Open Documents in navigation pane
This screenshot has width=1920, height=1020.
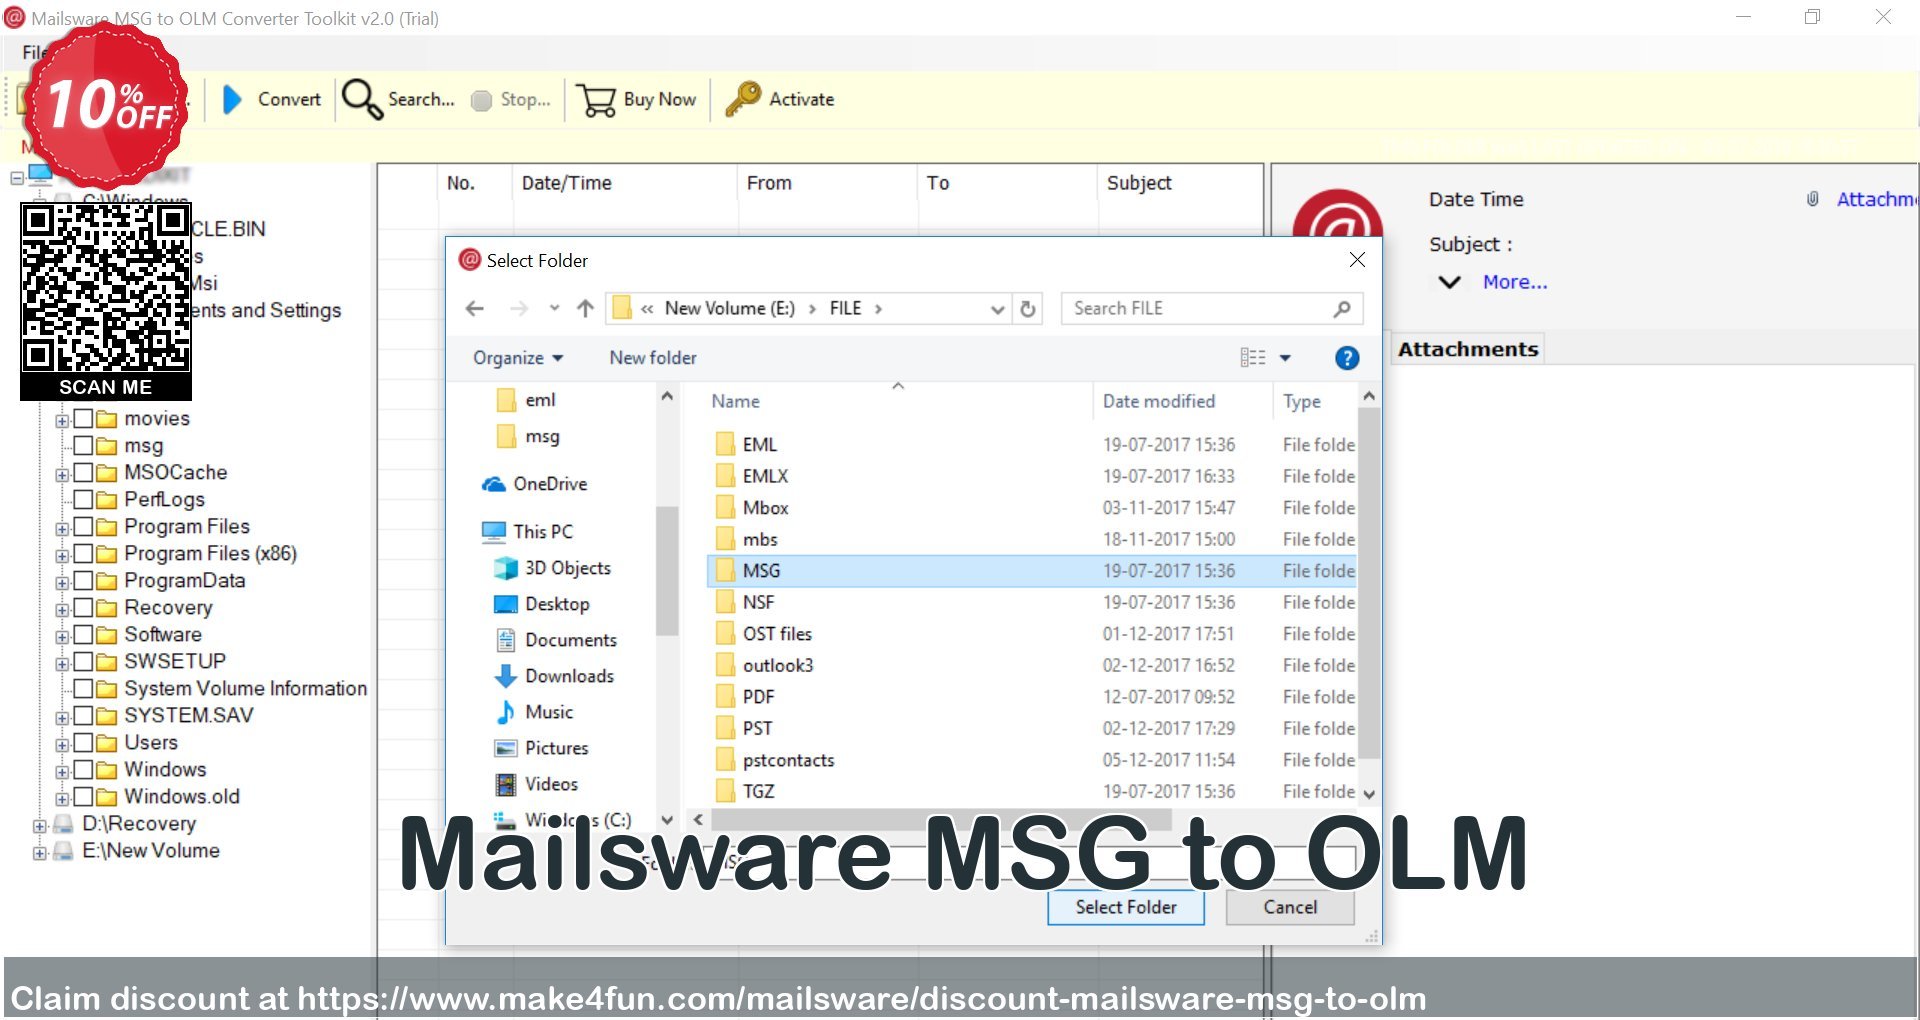tap(556, 640)
